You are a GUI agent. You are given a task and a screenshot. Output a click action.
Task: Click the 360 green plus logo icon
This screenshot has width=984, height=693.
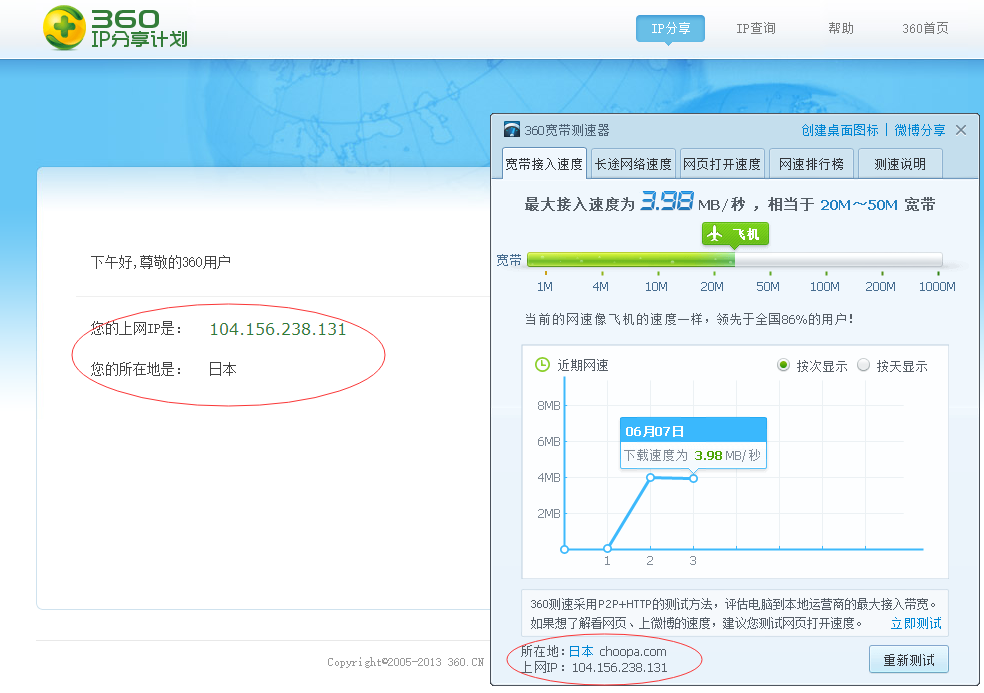pyautogui.click(x=64, y=28)
